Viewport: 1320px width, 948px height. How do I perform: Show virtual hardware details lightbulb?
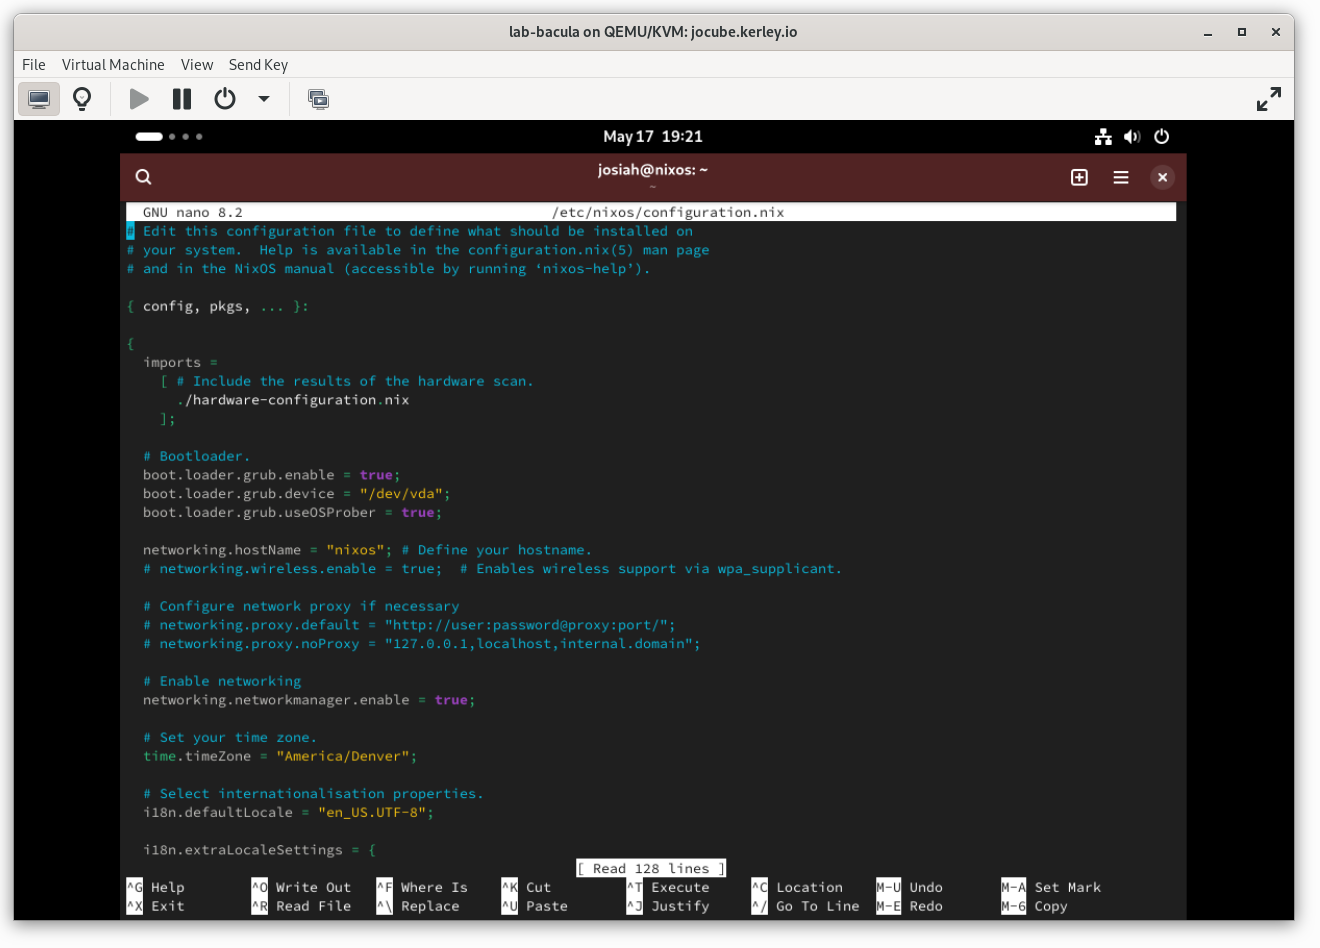point(82,99)
